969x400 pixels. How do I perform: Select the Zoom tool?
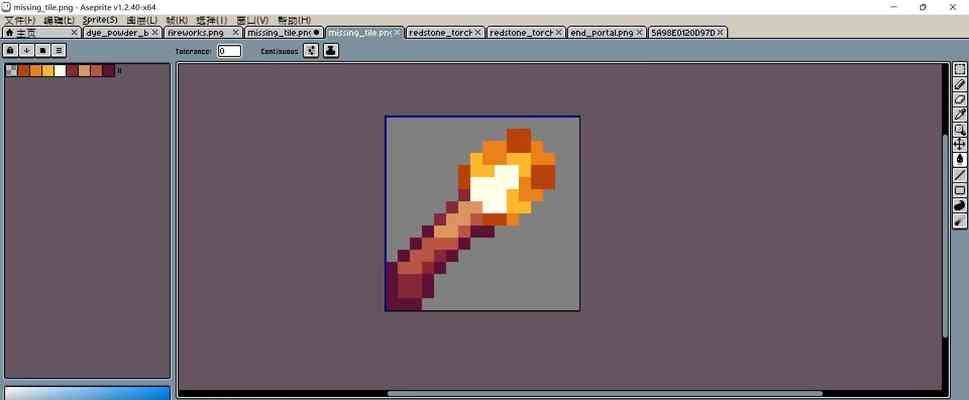click(x=960, y=129)
